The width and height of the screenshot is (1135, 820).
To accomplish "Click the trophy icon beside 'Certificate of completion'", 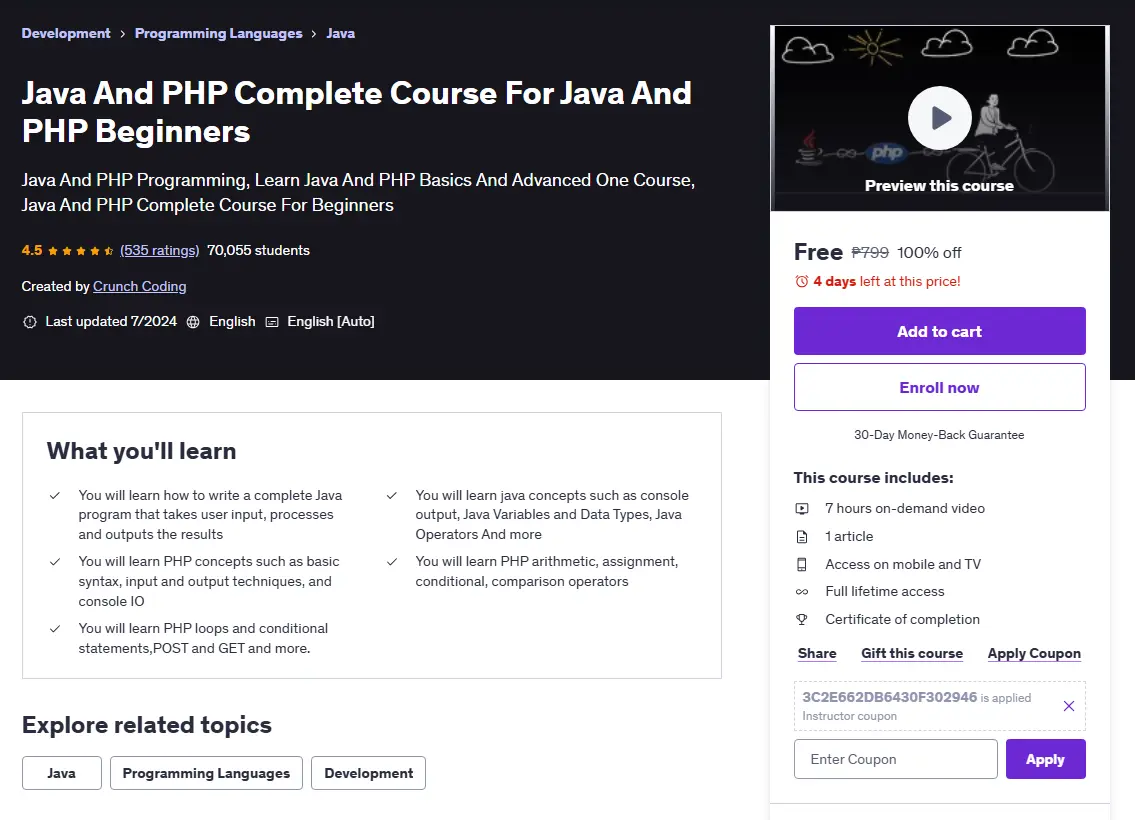I will (x=802, y=620).
